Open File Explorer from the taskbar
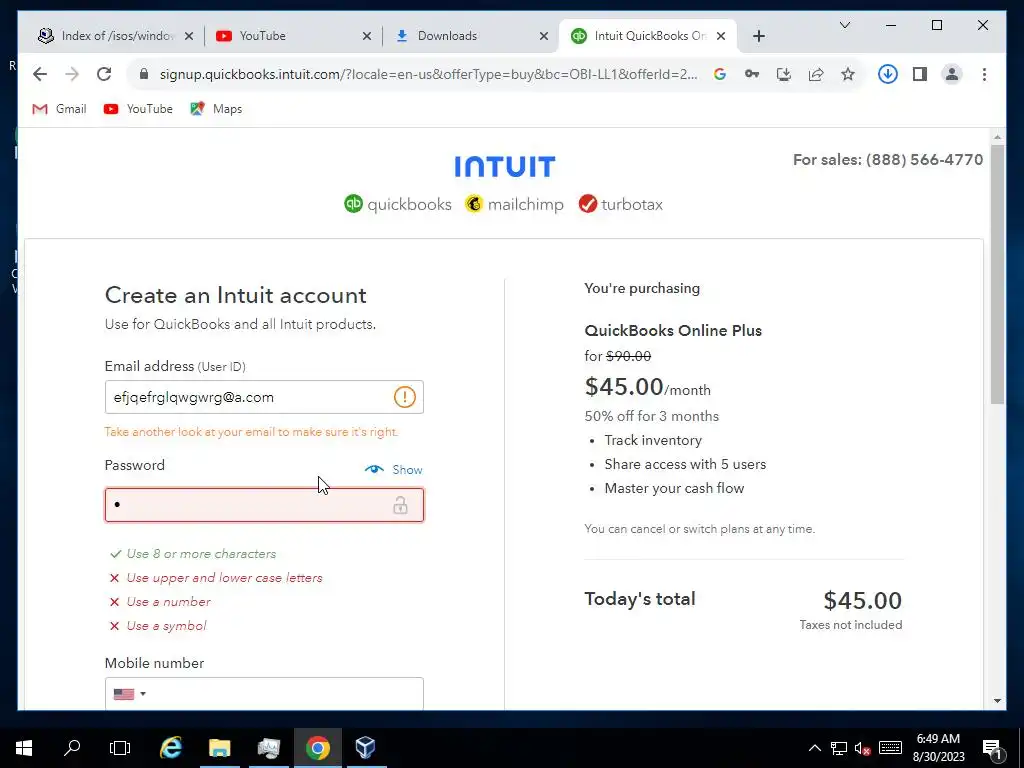Viewport: 1024px width, 768px height. pos(220,748)
